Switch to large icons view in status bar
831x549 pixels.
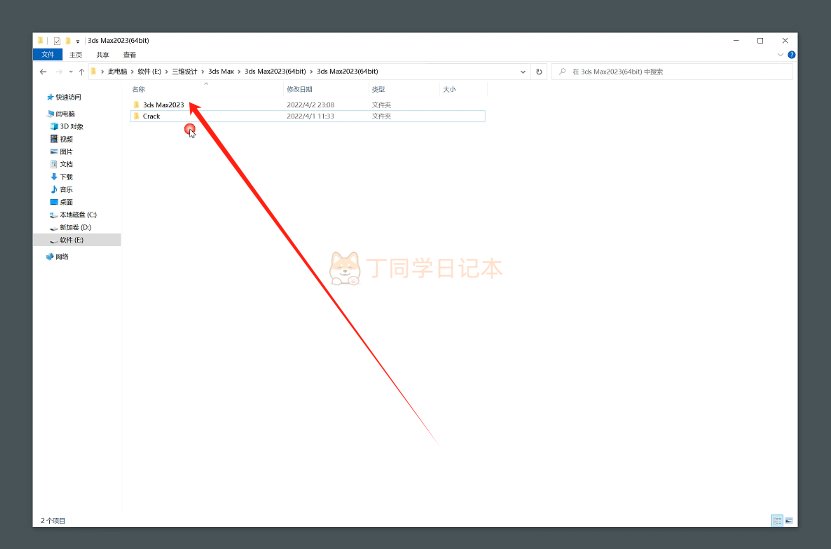tap(789, 520)
